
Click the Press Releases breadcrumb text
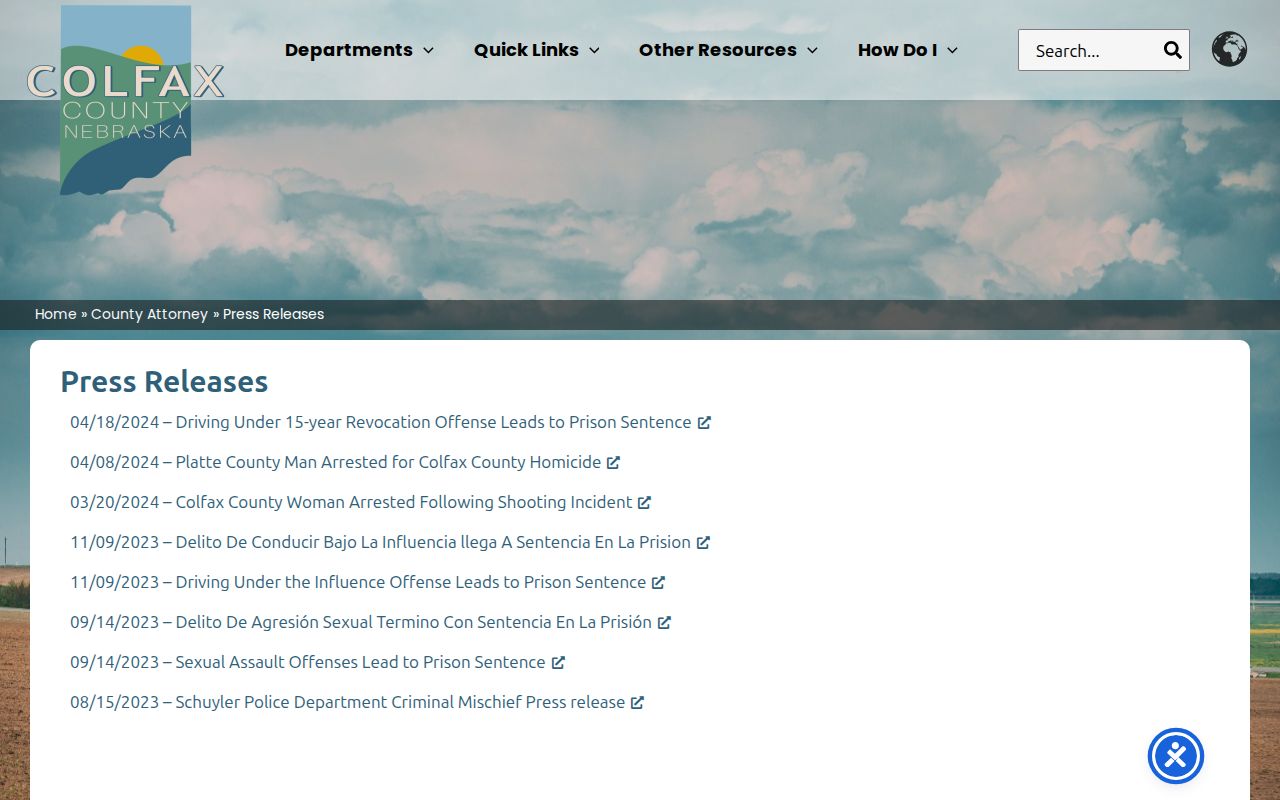(273, 314)
